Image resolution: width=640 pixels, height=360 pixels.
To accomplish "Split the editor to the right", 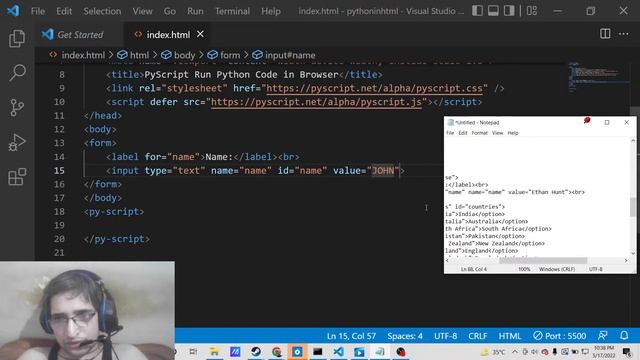I will click(605, 34).
